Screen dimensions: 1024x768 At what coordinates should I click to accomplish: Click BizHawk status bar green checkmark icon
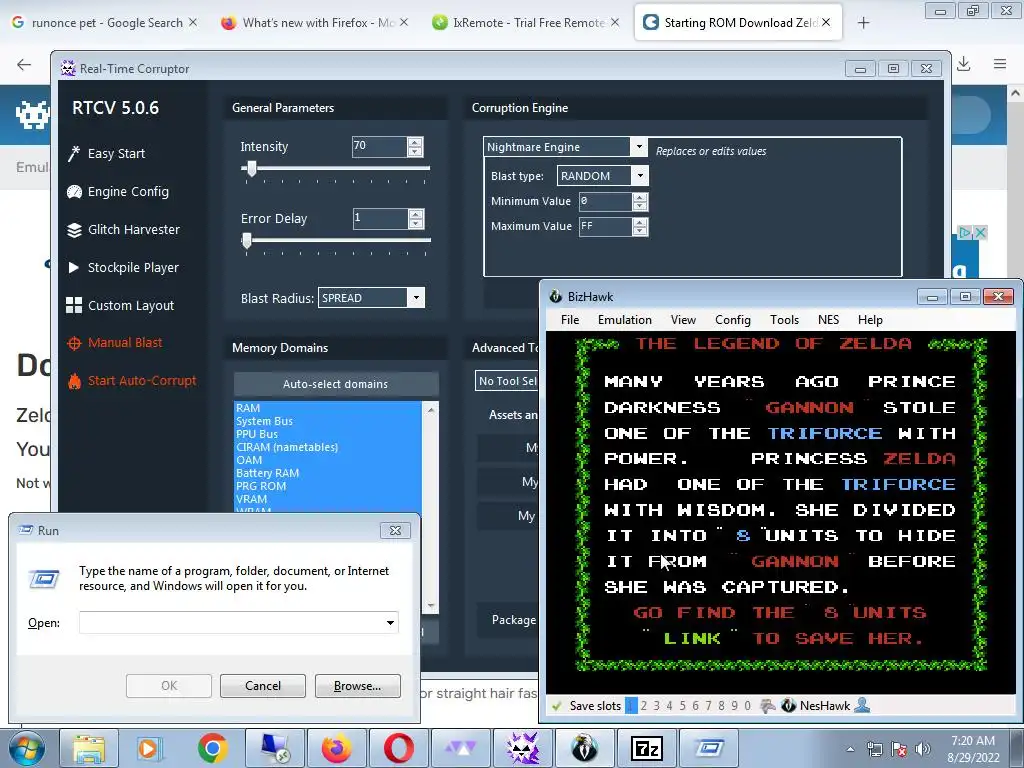tap(556, 706)
